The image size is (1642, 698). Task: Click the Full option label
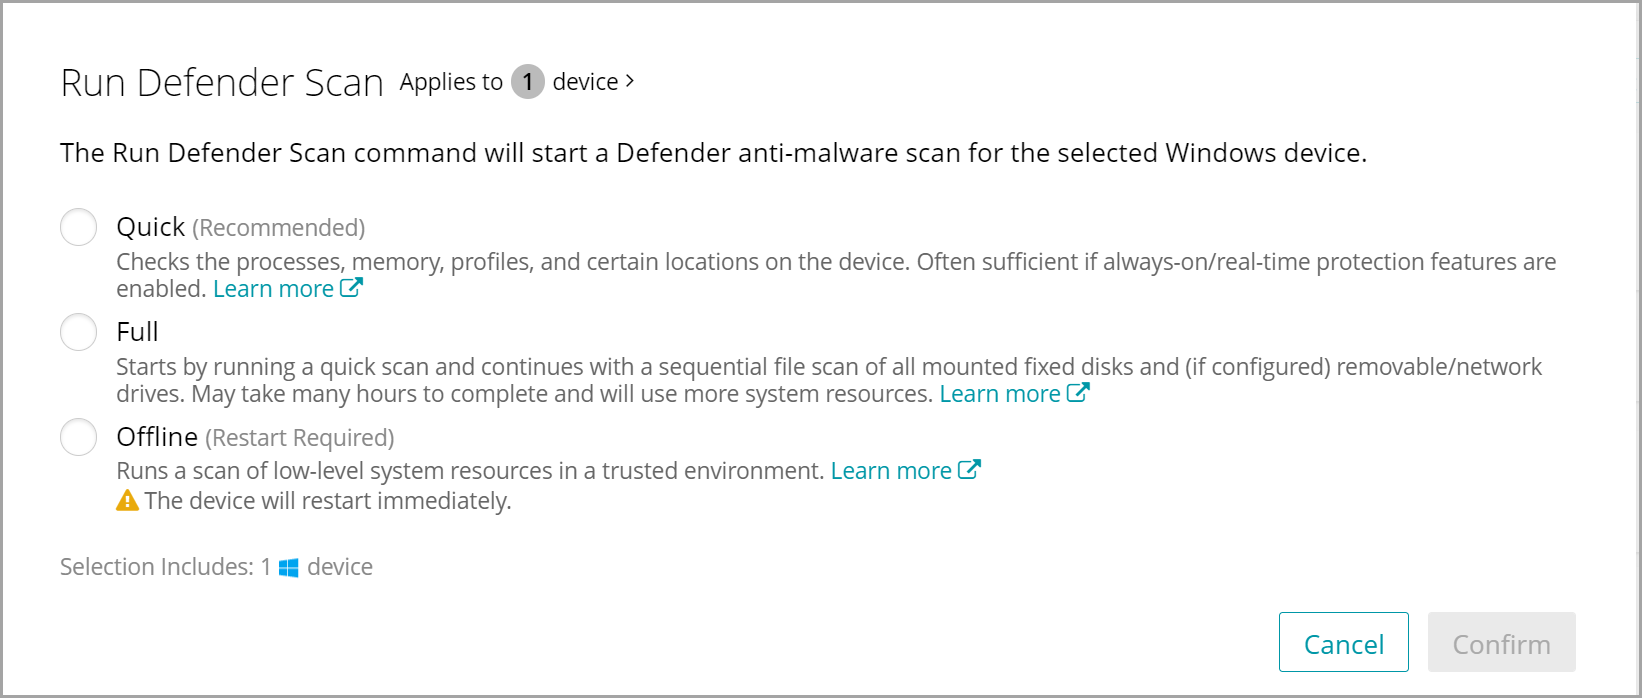[137, 332]
